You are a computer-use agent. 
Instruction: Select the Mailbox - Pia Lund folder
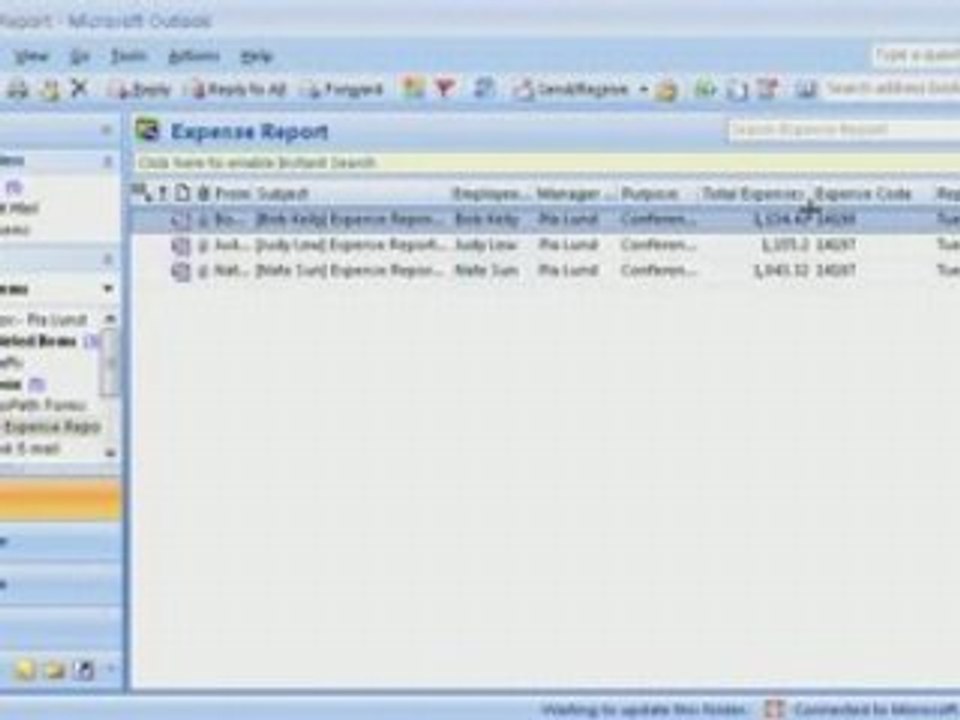[43, 320]
